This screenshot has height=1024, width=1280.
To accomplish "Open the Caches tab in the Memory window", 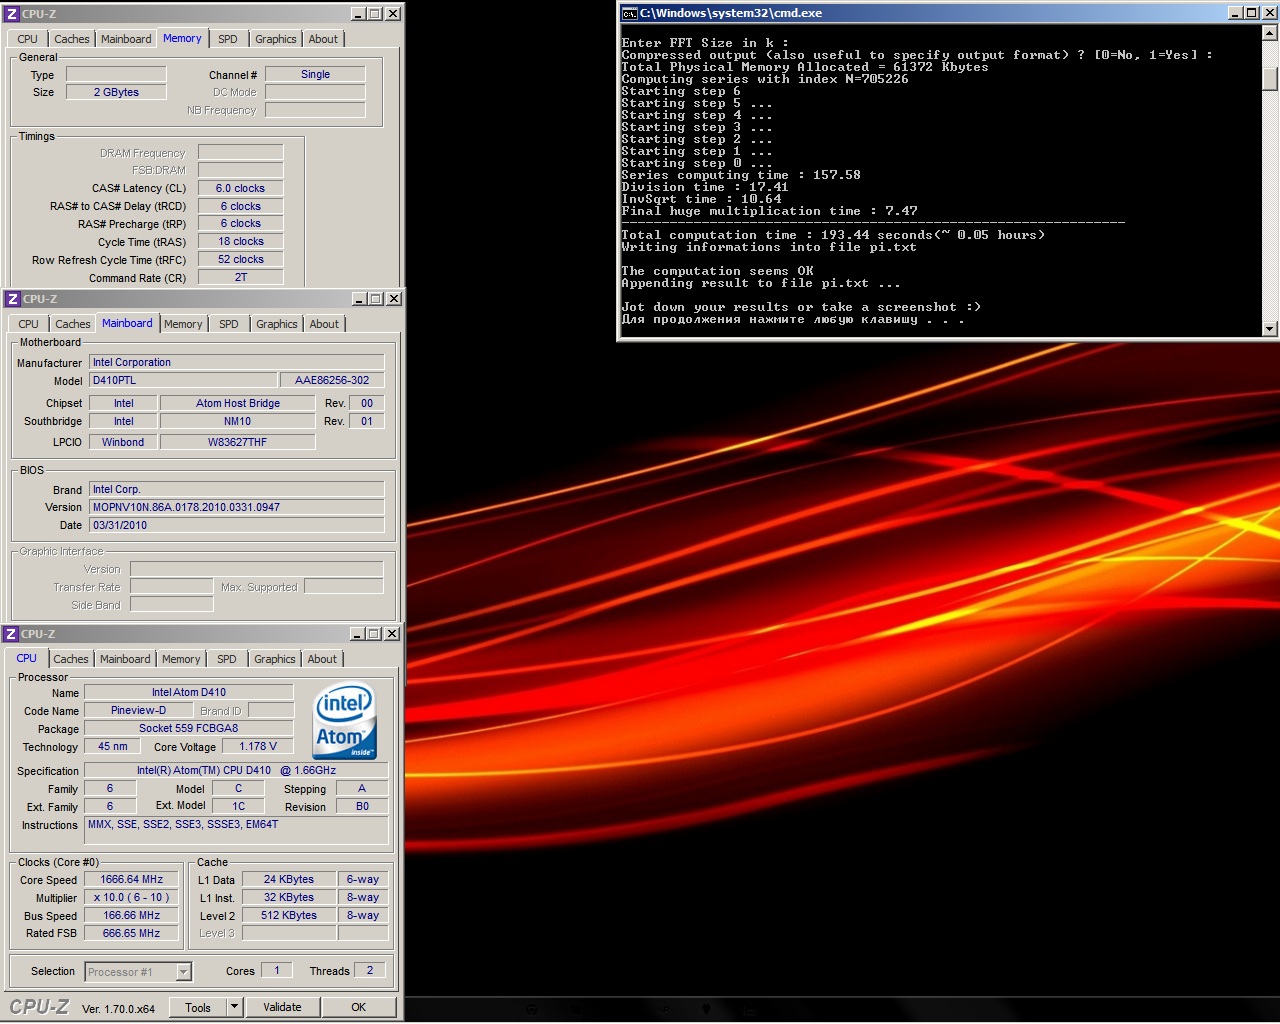I will (72, 39).
